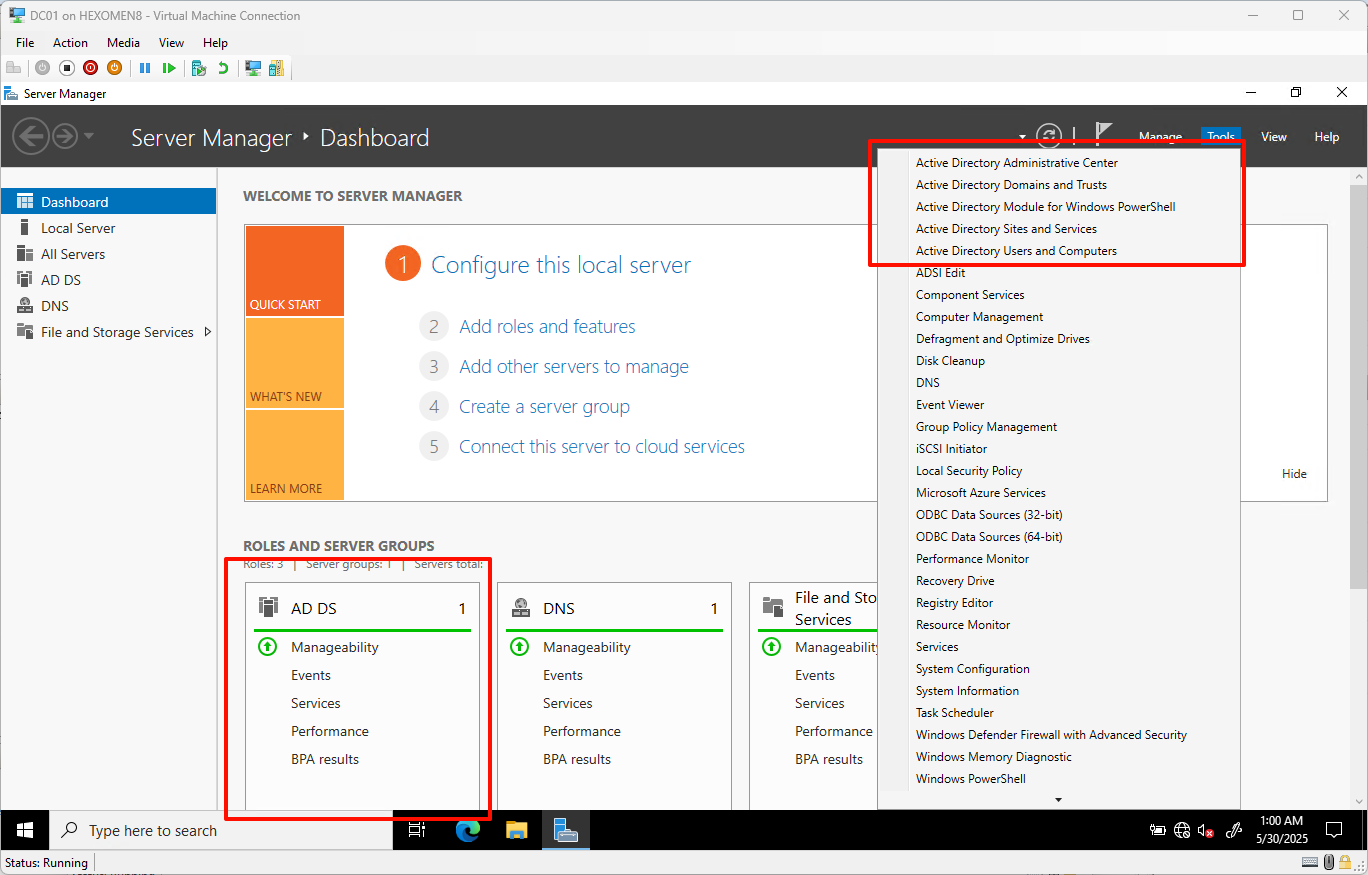This screenshot has width=1368, height=875.
Task: Click the power plug icon in the system tray
Action: tap(1158, 830)
